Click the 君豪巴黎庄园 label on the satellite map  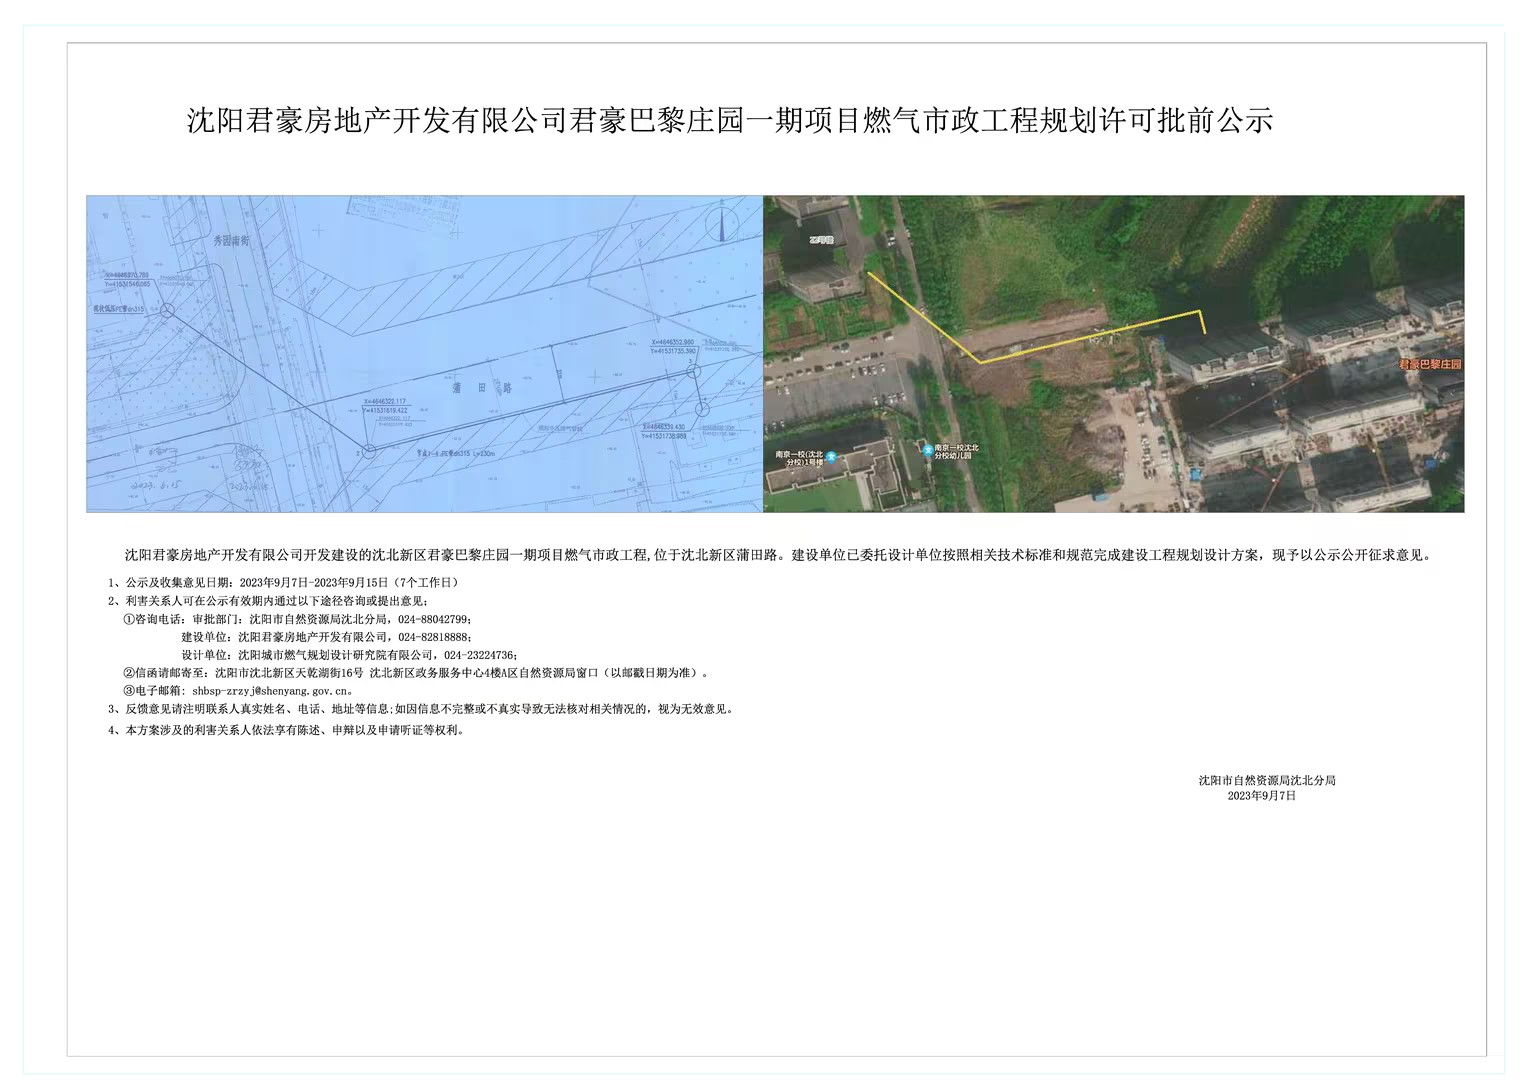coord(1429,364)
